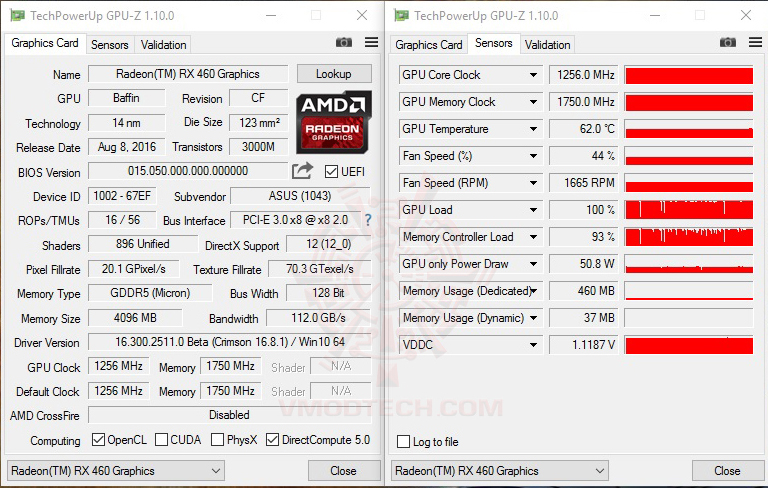768x488 pixels.
Task: Click the camera icon in the Sensors window
Action: pyautogui.click(x=728, y=43)
